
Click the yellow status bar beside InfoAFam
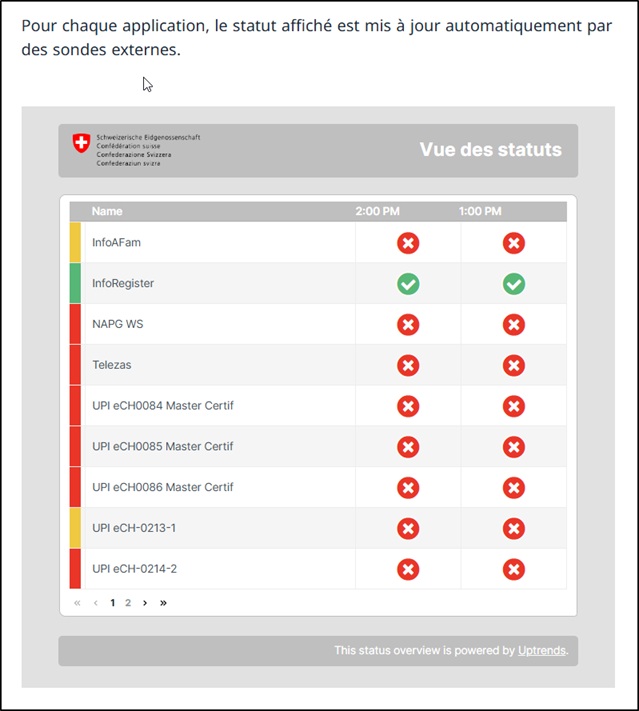click(75, 242)
